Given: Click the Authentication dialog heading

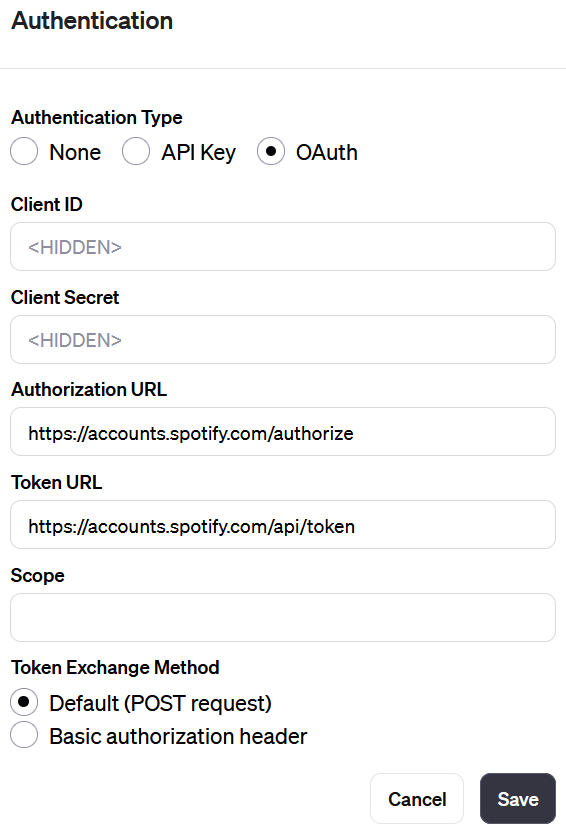Looking at the screenshot, I should coord(92,21).
